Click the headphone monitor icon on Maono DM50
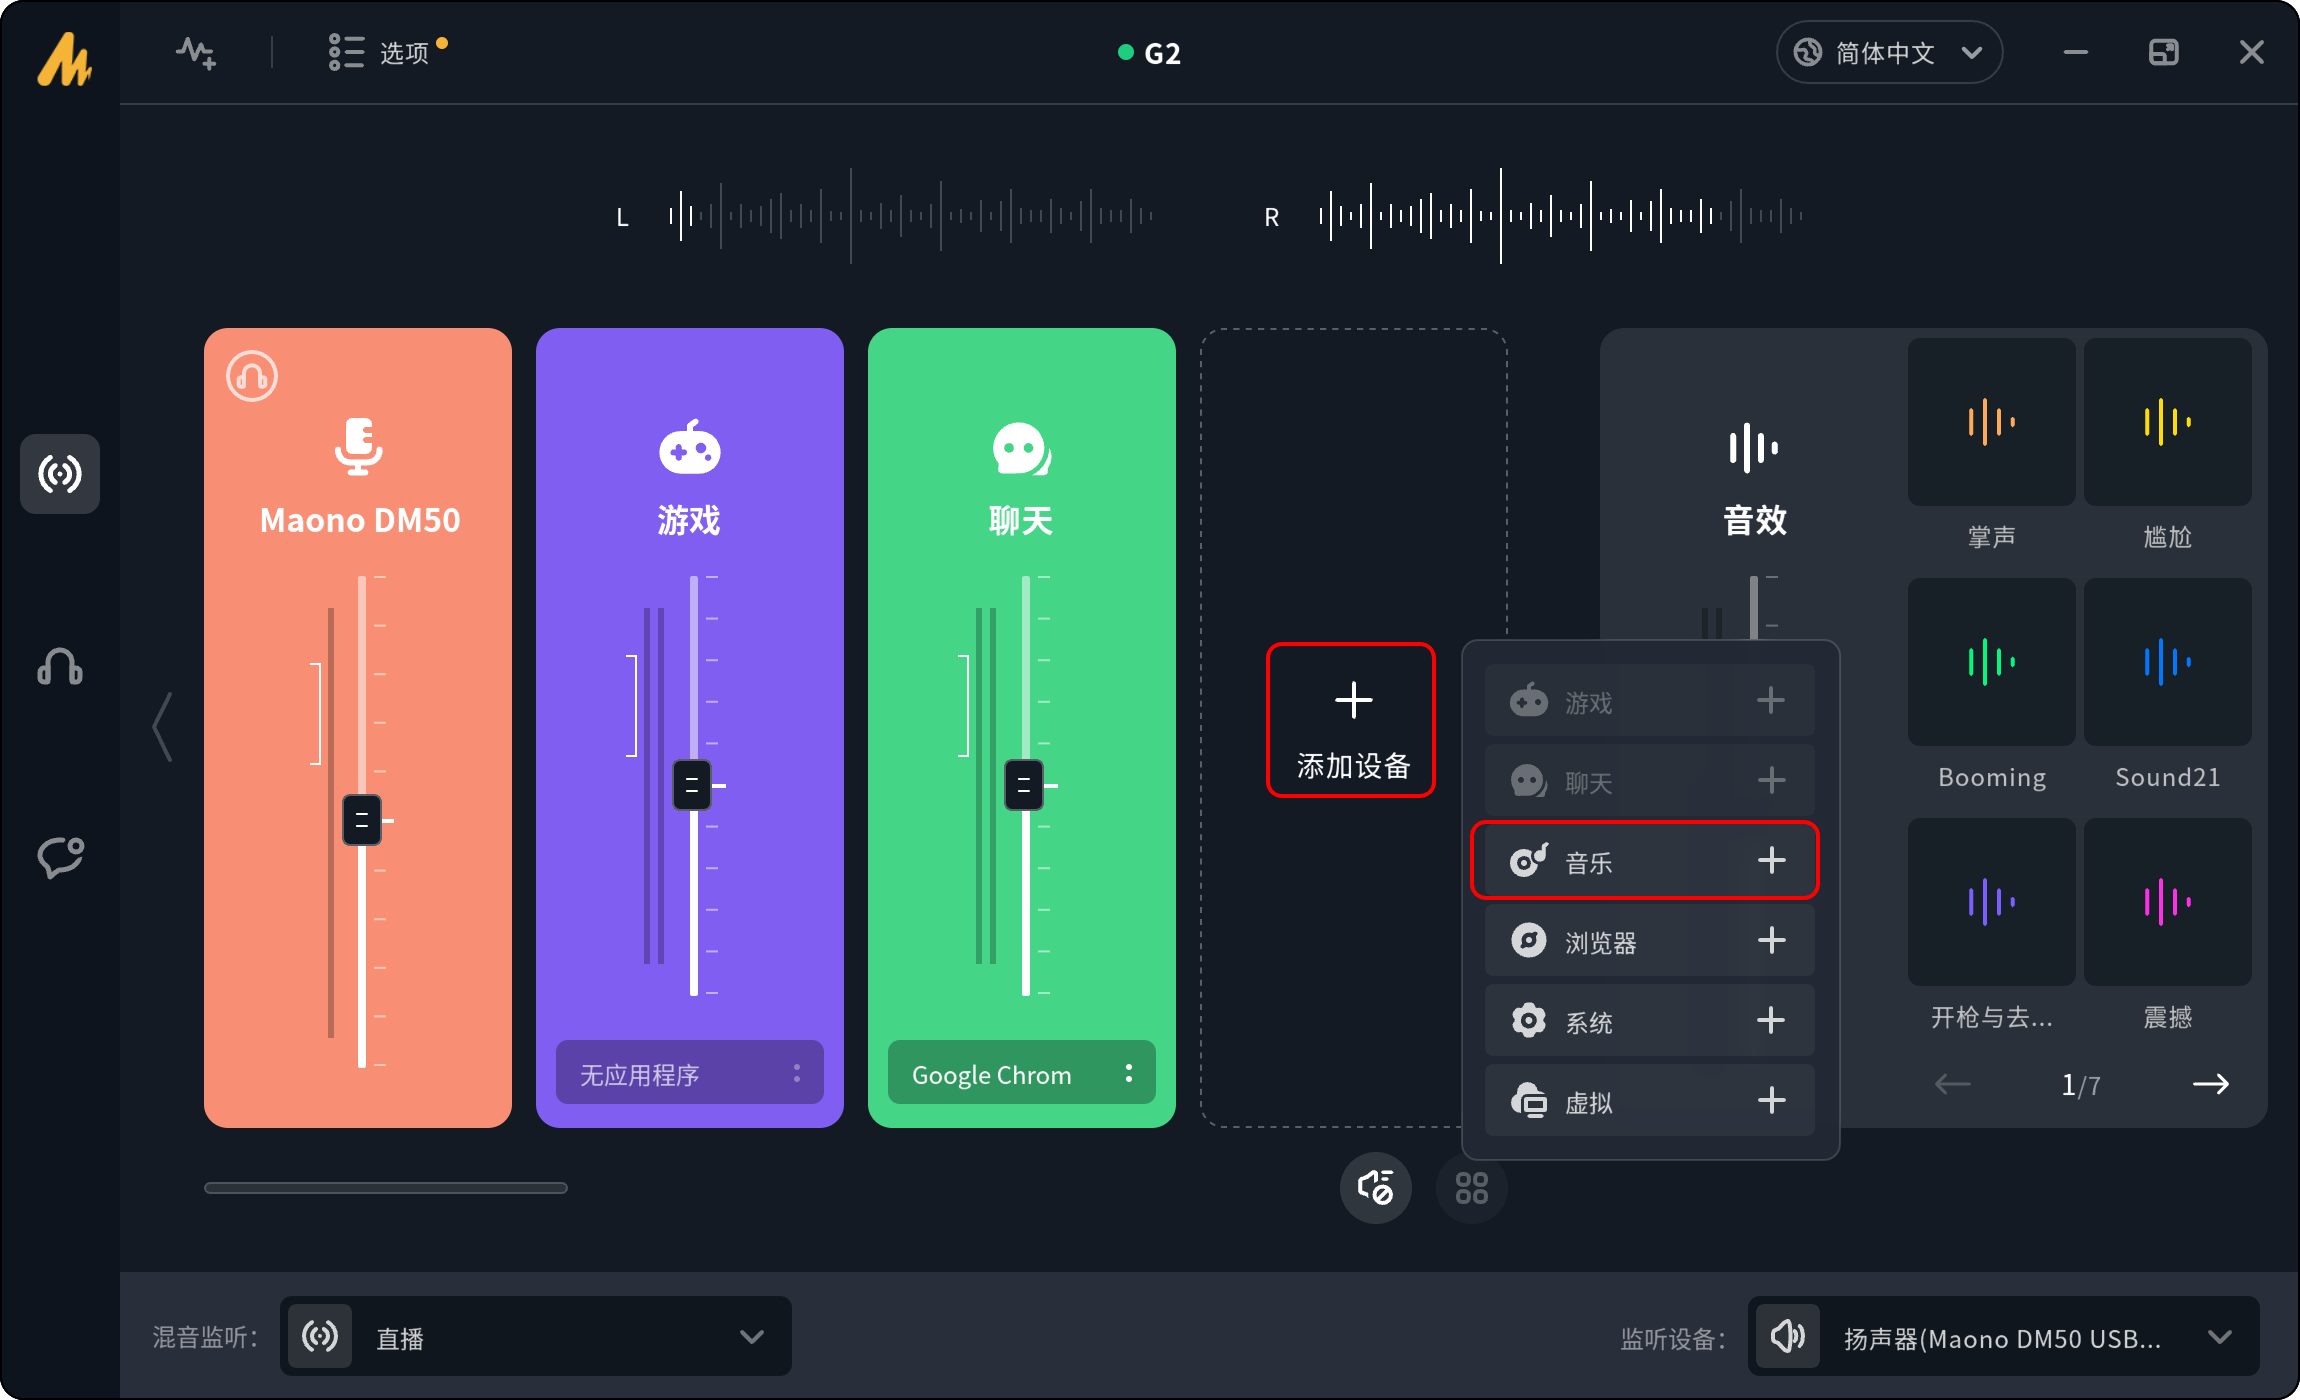 [251, 377]
